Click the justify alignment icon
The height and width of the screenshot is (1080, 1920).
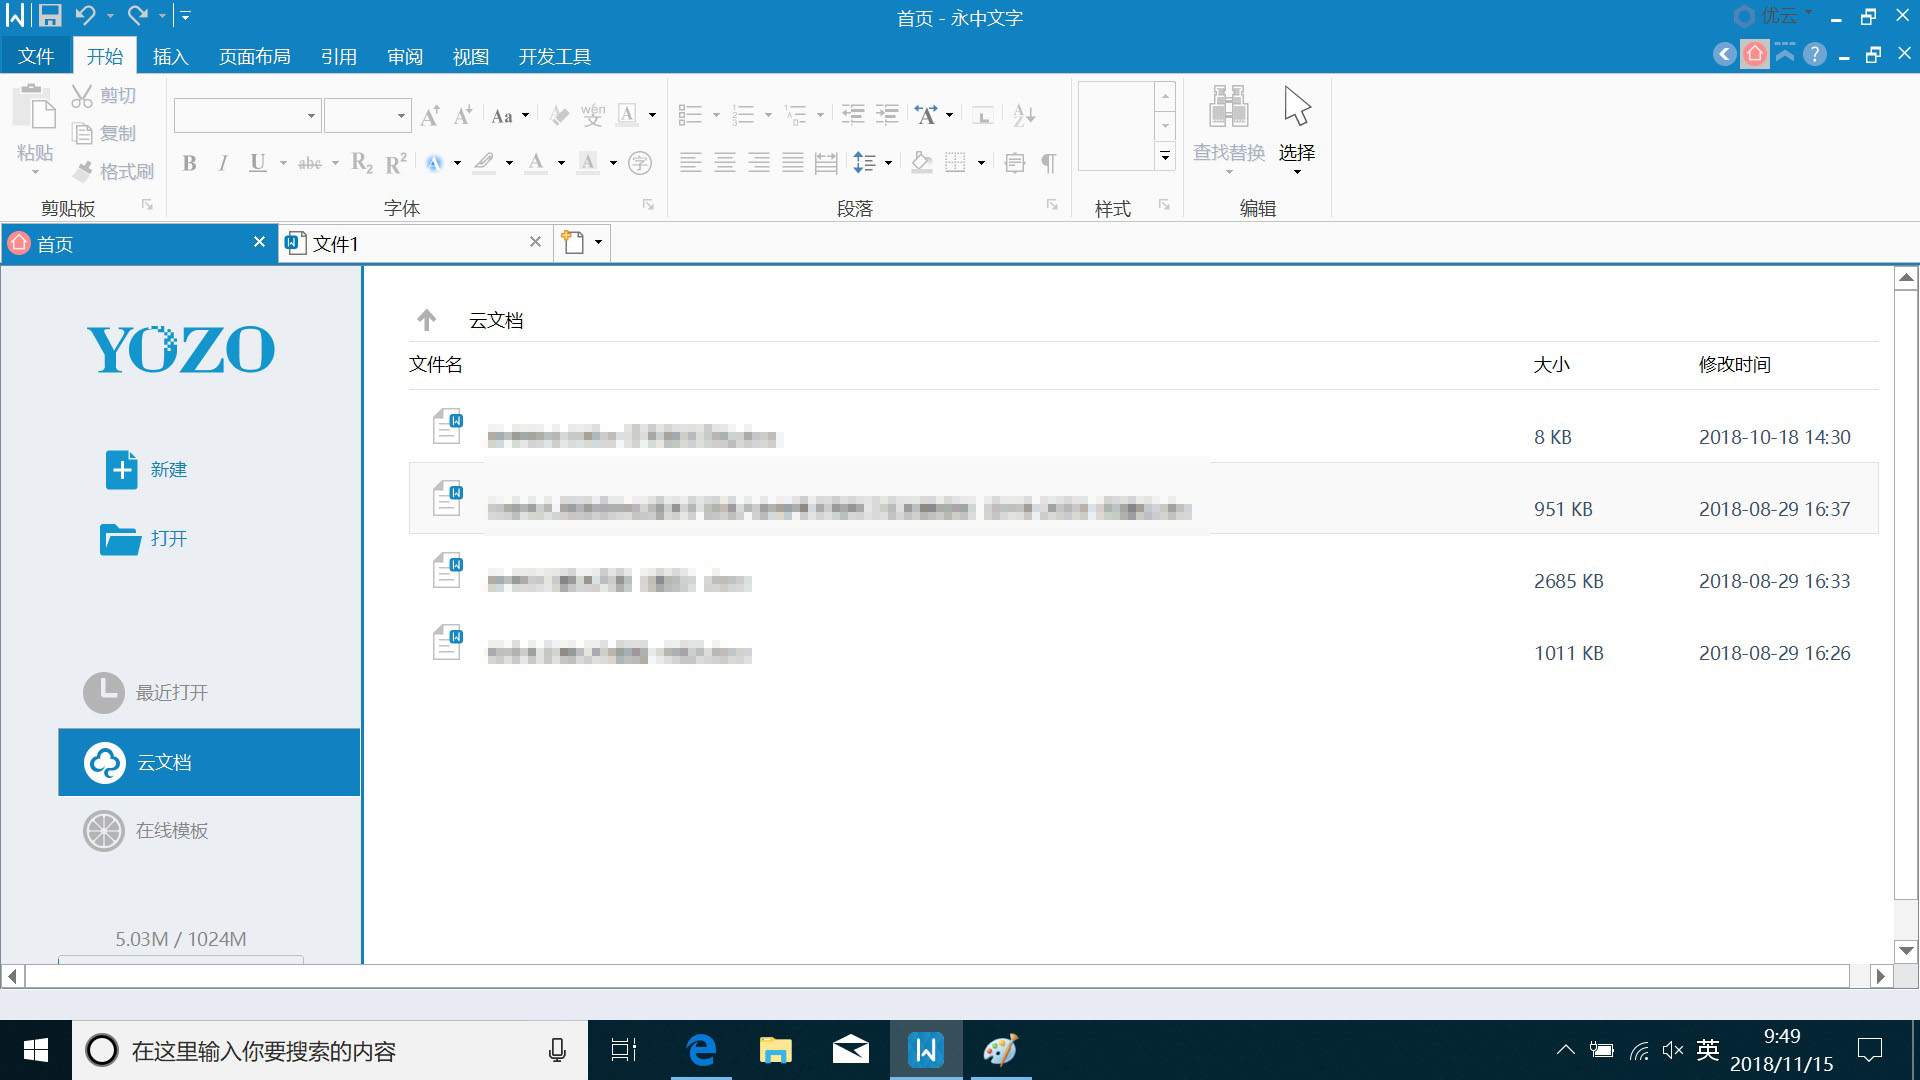(x=793, y=163)
